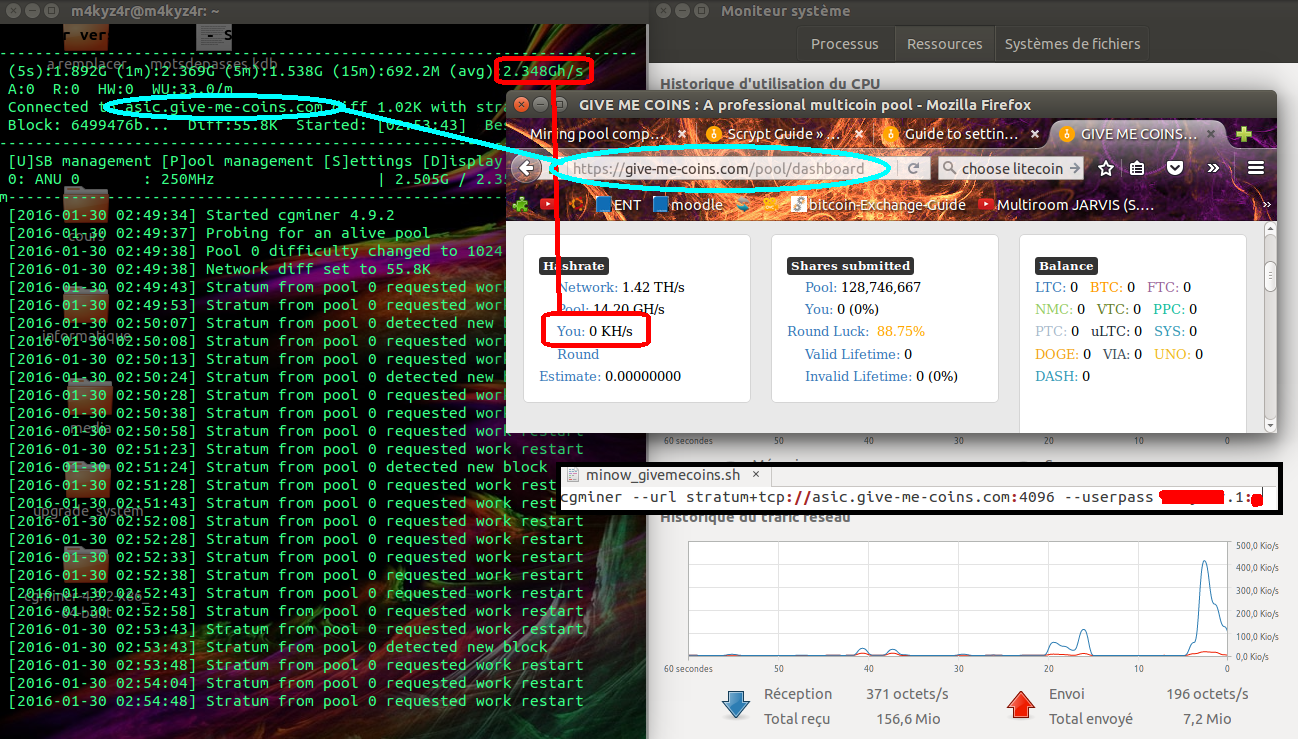Close the 'Mining pool comp…' tab

click(x=682, y=134)
